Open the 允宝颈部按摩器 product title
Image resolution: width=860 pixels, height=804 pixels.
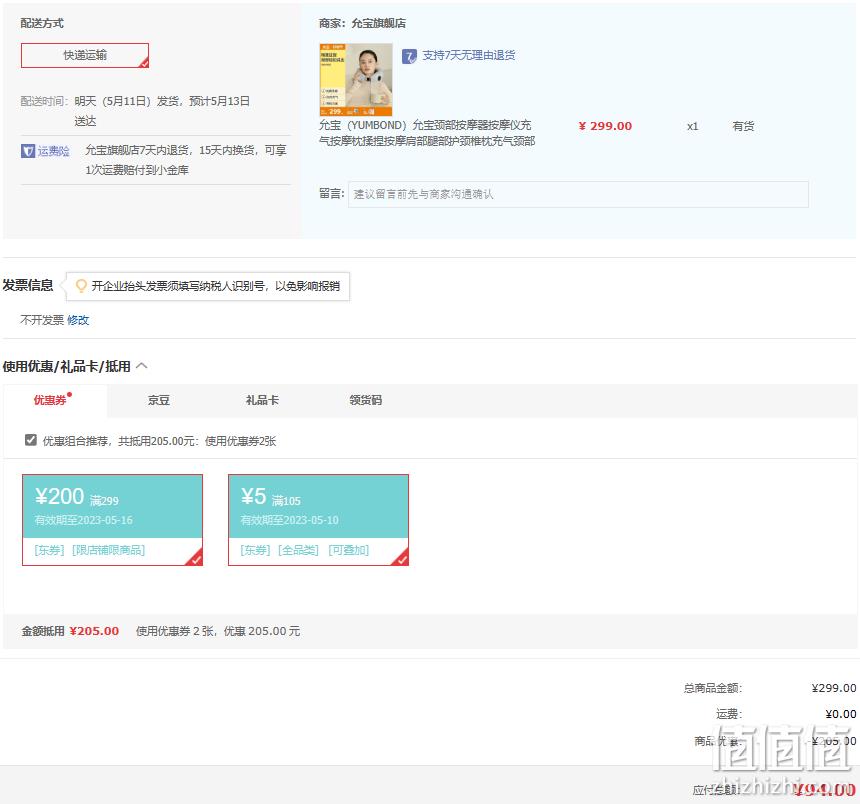pyautogui.click(x=427, y=133)
